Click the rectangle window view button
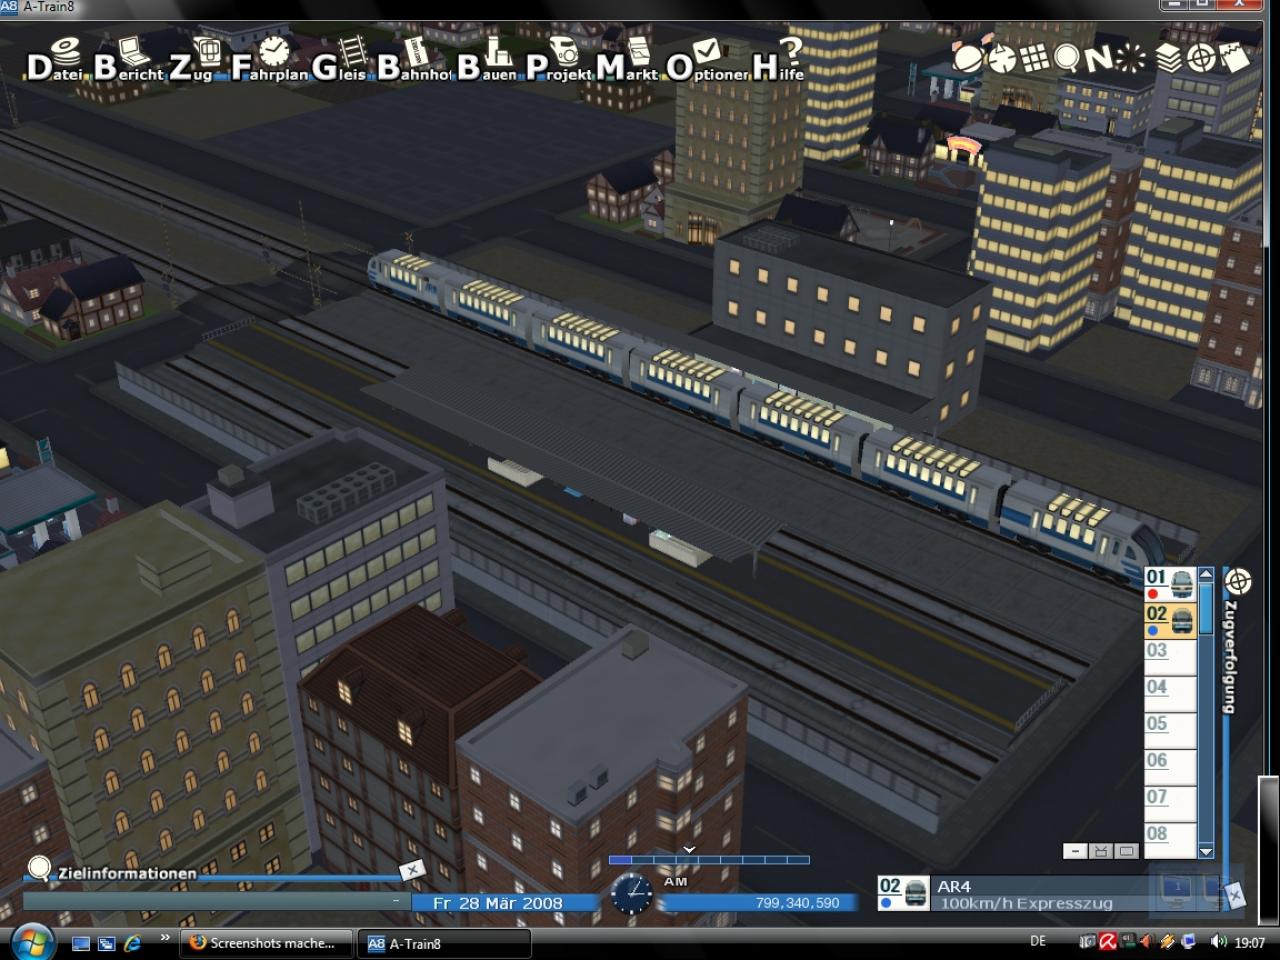1280x960 pixels. coord(1126,851)
